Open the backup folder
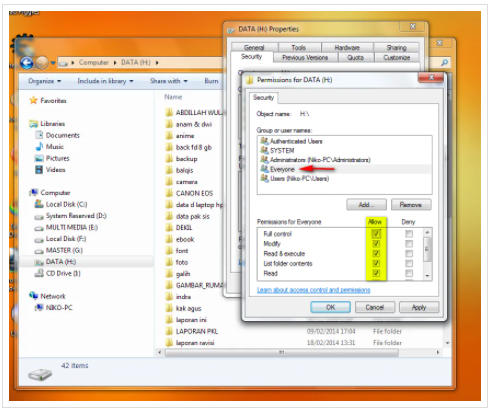492x412 pixels. pos(181,159)
